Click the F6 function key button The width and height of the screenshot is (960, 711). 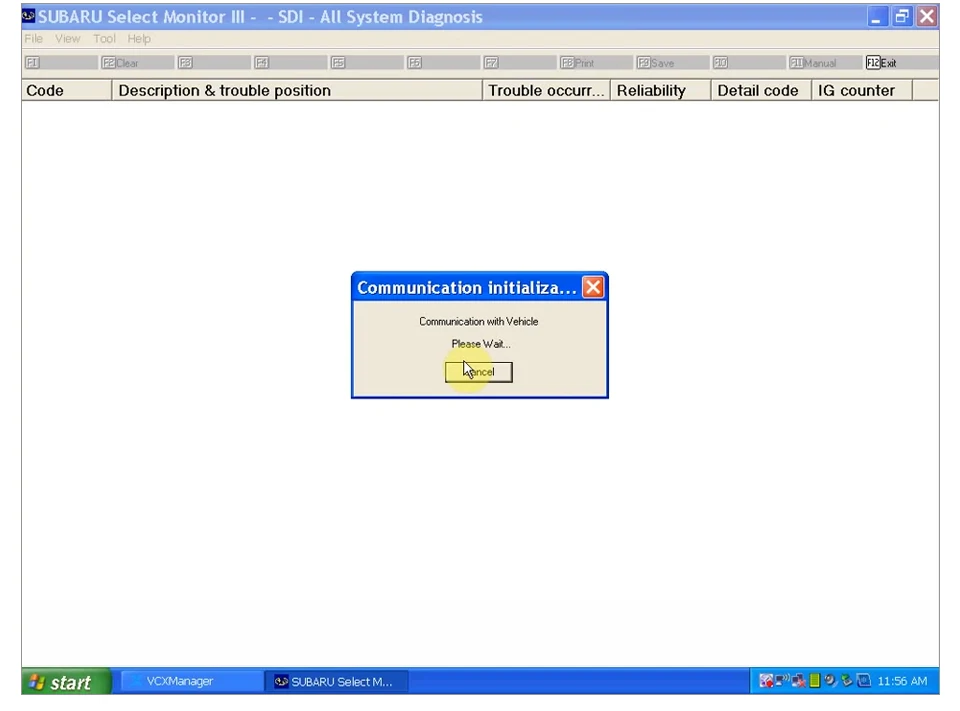click(x=443, y=62)
